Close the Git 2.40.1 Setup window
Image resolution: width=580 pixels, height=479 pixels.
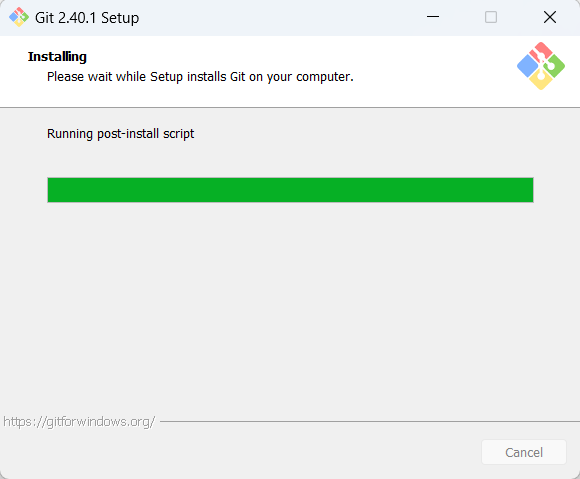pyautogui.click(x=550, y=17)
